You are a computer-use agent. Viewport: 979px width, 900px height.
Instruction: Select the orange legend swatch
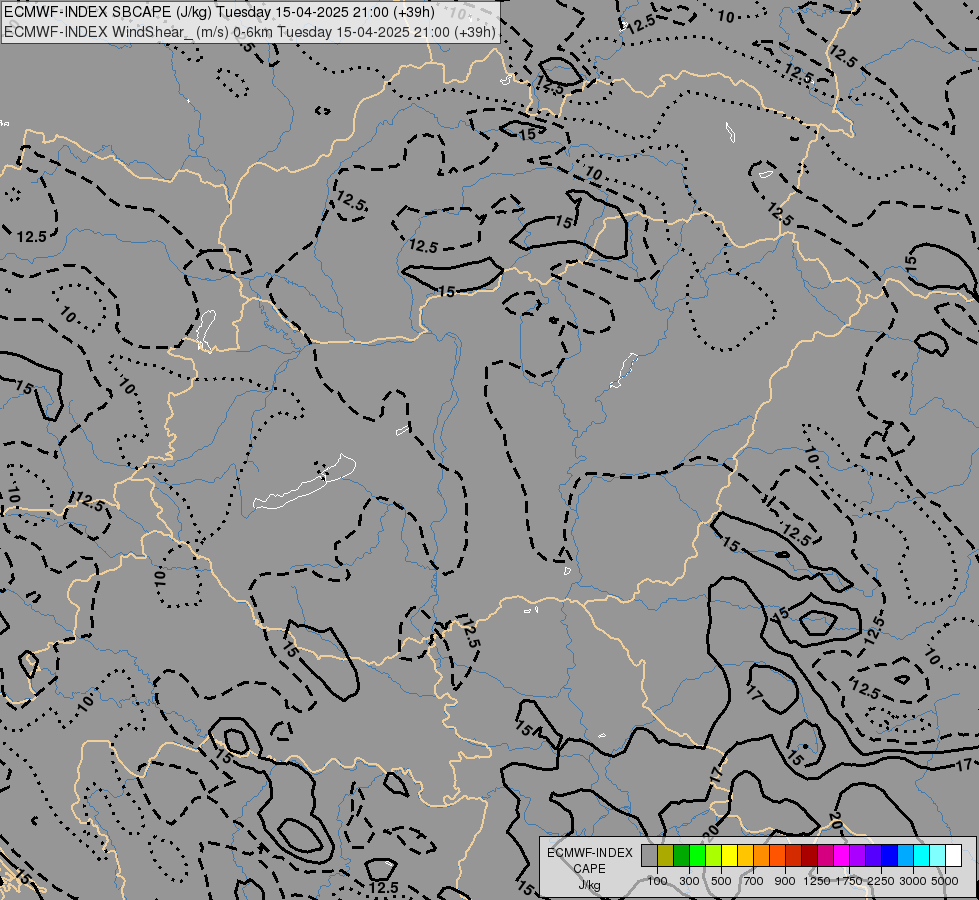pyautogui.click(x=761, y=856)
